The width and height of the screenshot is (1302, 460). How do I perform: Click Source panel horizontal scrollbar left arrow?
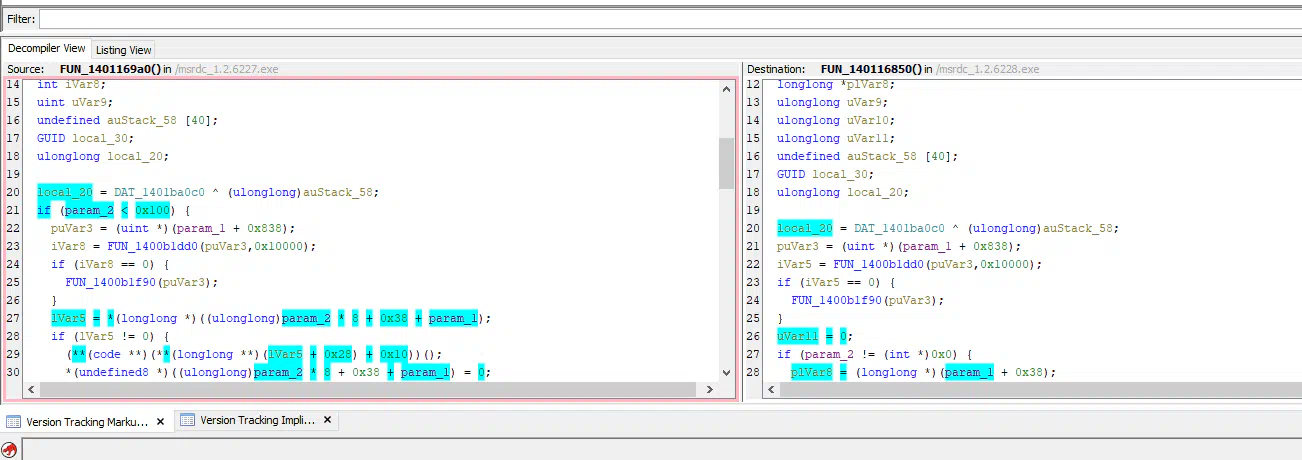click(29, 390)
